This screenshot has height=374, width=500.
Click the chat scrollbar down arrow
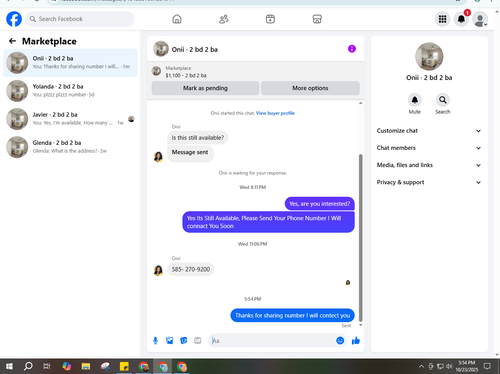click(360, 325)
